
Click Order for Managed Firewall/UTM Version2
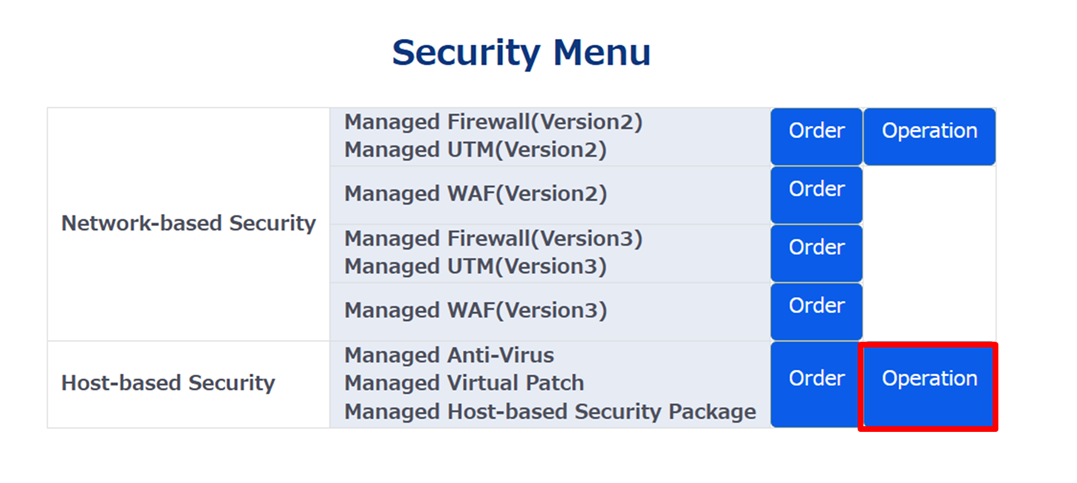pyautogui.click(x=816, y=136)
